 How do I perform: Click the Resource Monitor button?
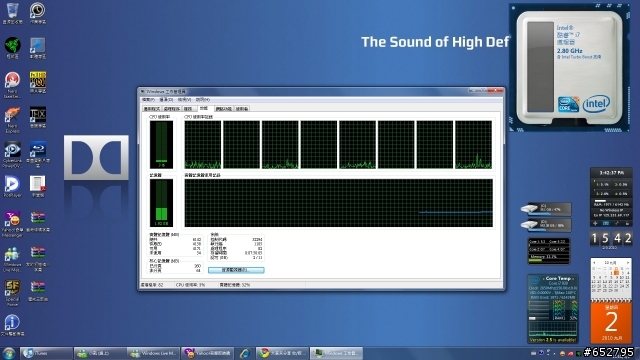236,270
